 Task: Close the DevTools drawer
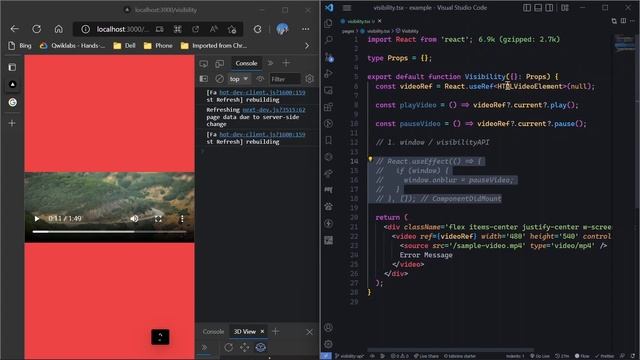coord(309,332)
